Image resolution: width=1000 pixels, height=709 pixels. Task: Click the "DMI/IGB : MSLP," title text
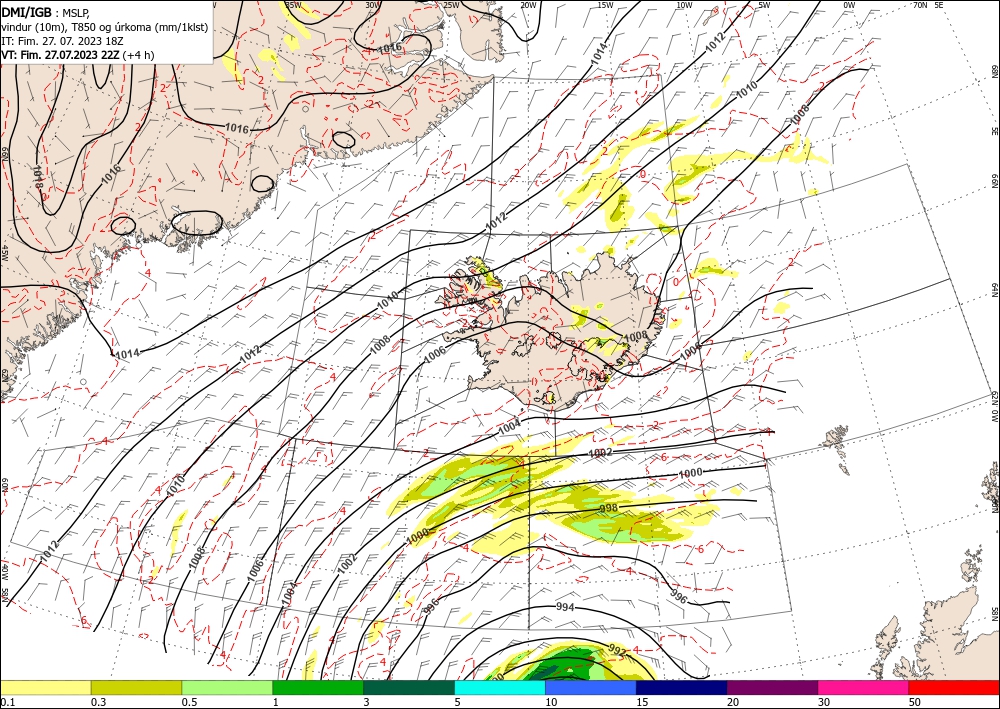[45, 13]
